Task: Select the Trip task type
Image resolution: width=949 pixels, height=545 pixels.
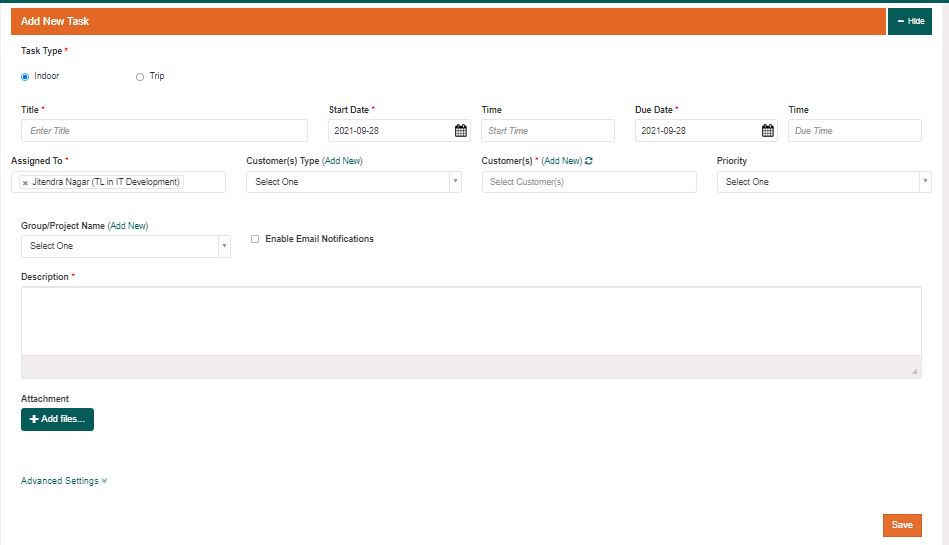Action: pos(140,77)
